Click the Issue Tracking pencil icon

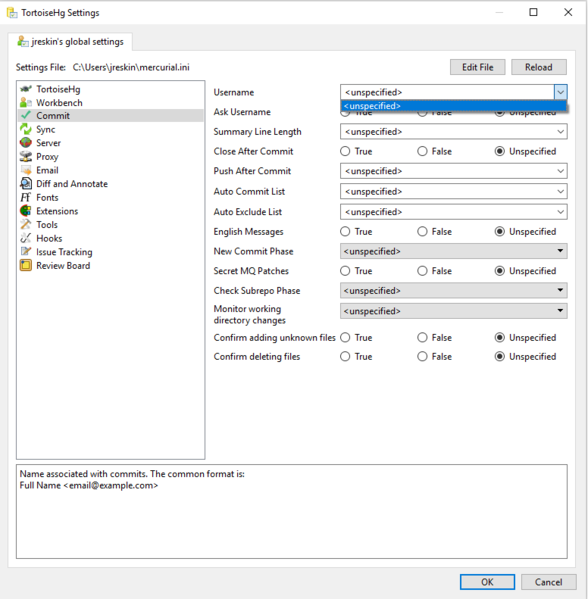coord(26,251)
